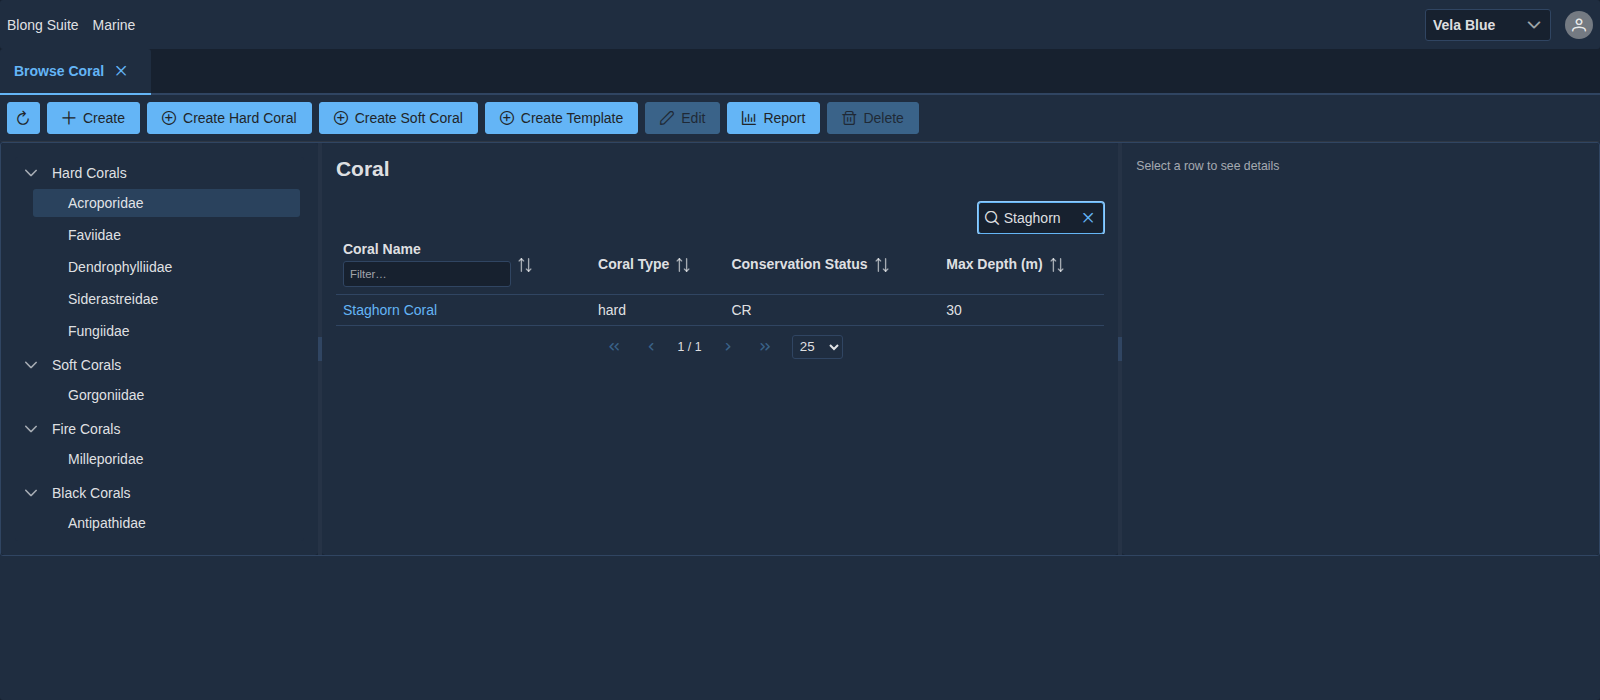Select Faviidae in the tree
This screenshot has width=1600, height=700.
(x=166, y=235)
